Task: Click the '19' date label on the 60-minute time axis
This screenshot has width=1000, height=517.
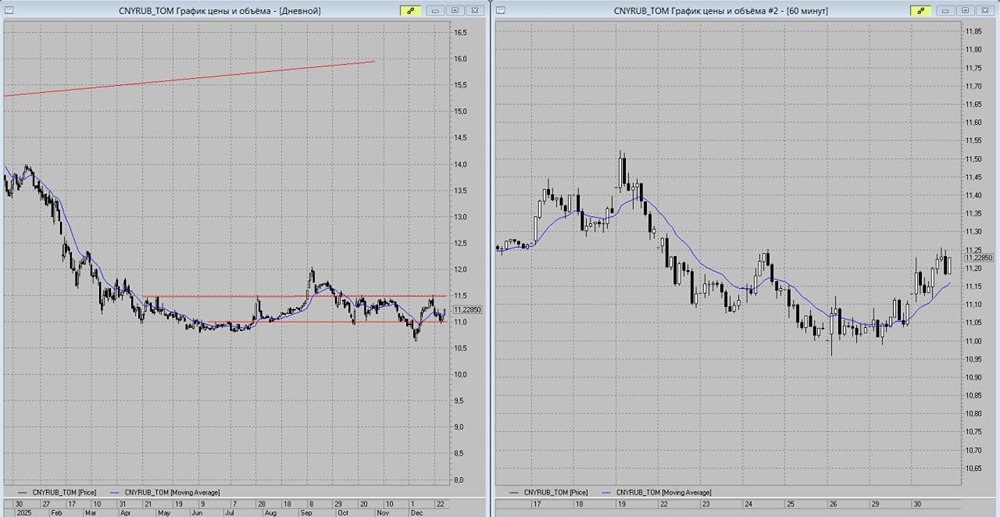Action: pos(621,503)
